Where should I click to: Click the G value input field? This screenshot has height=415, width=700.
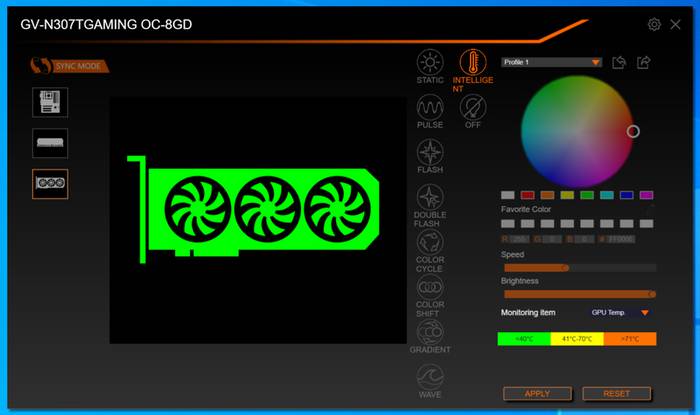[552, 239]
